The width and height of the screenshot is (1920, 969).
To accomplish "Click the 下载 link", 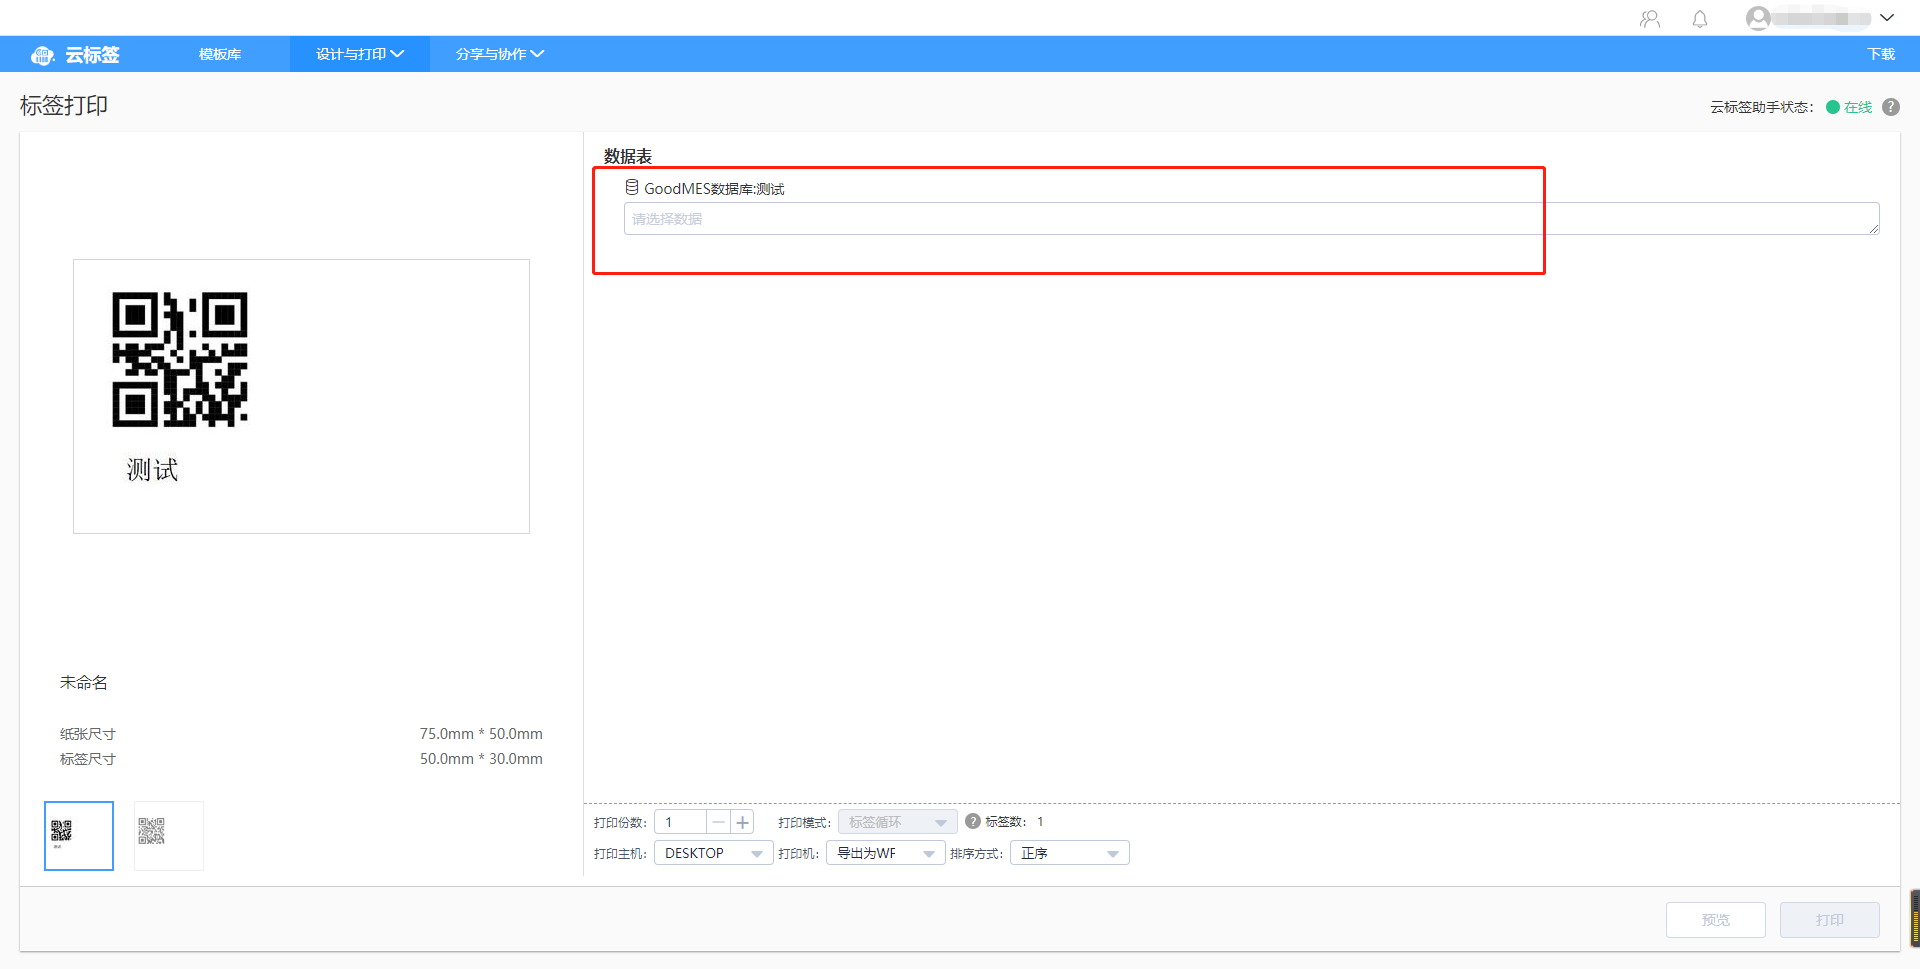I will [x=1881, y=54].
